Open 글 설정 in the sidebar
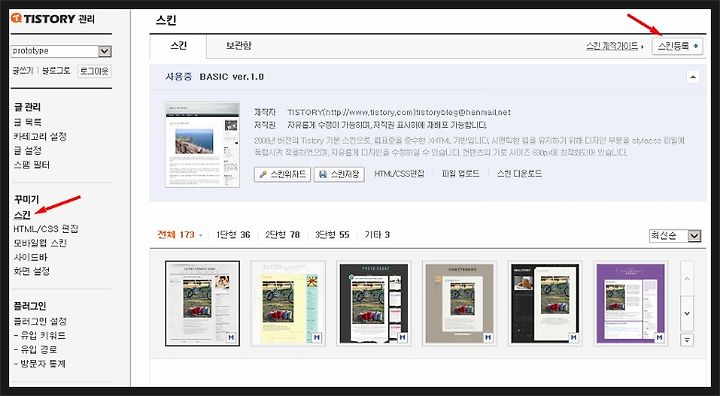 click(x=28, y=151)
